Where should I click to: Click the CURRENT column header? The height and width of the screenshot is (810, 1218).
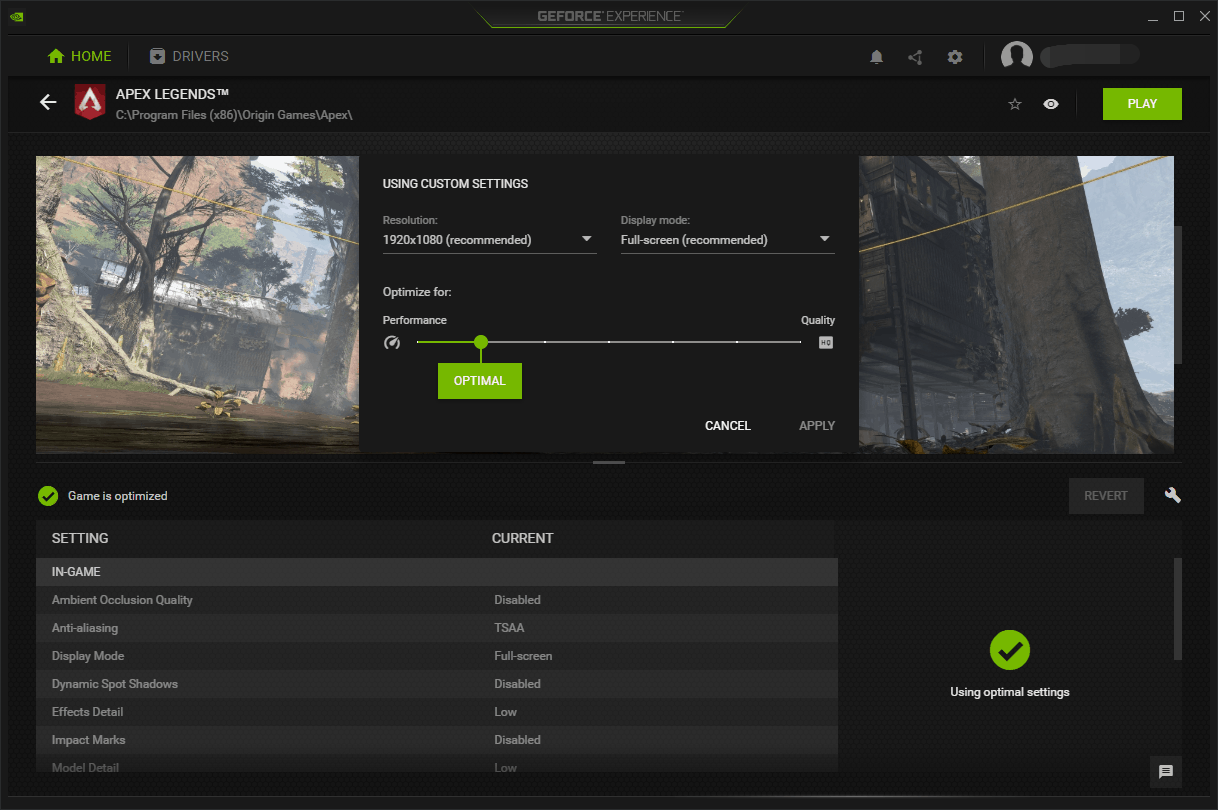(x=522, y=538)
